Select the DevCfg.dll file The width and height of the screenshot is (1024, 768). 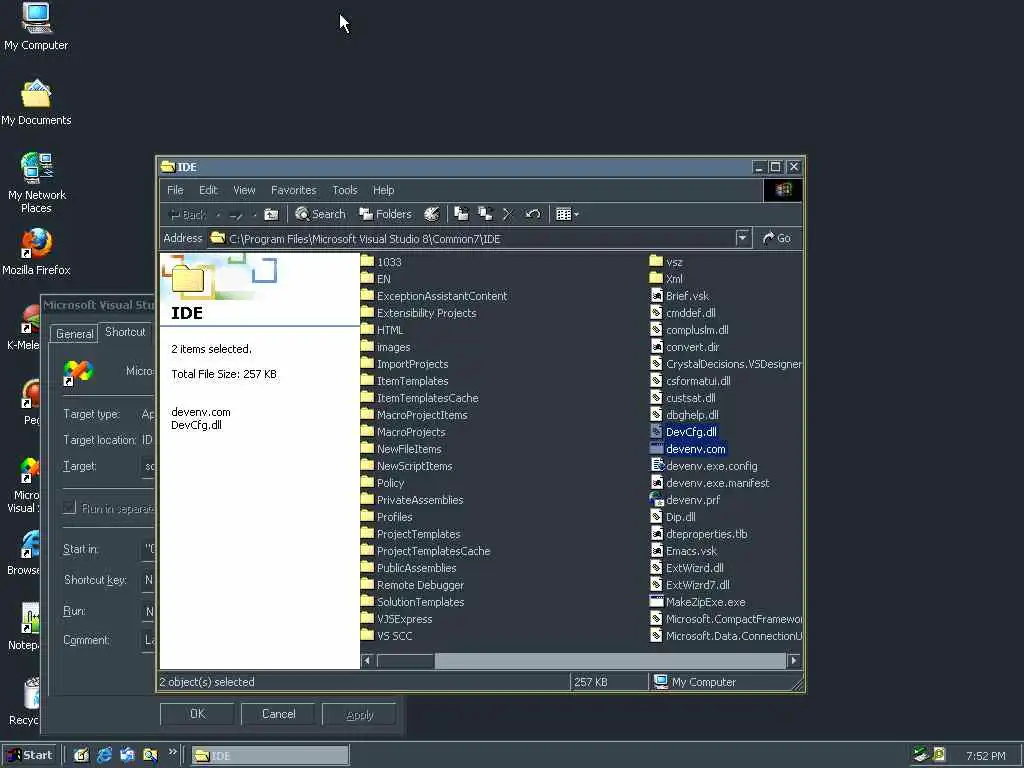684,432
